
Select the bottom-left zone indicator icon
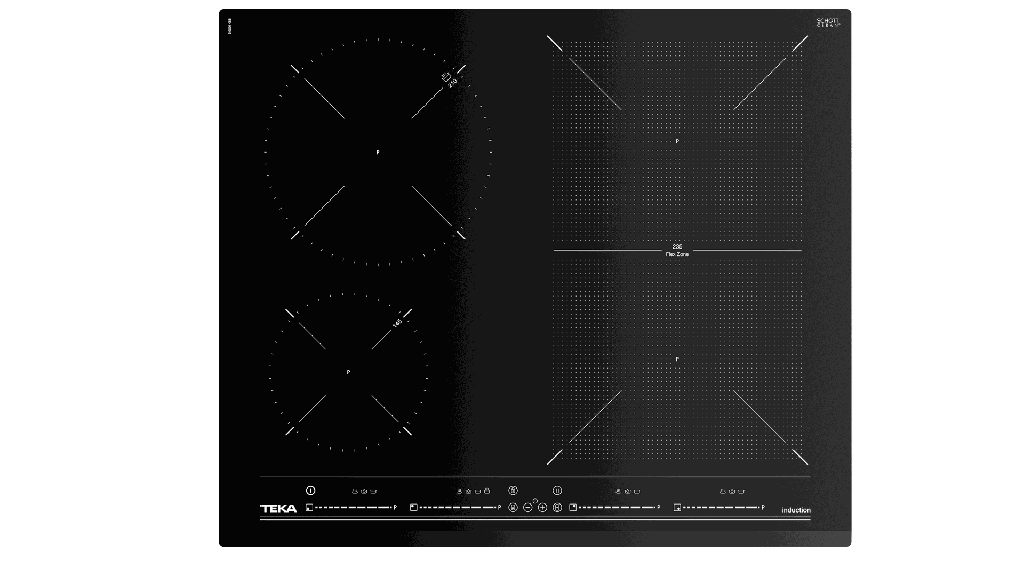309,508
